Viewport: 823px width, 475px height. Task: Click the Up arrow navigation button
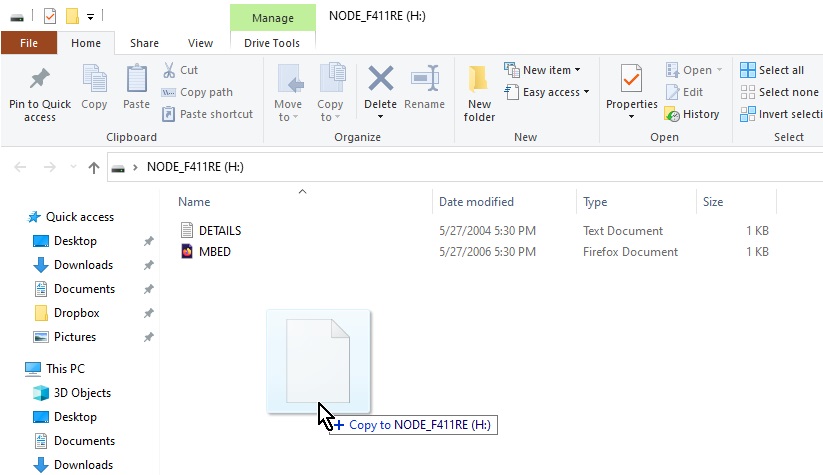coord(94,168)
